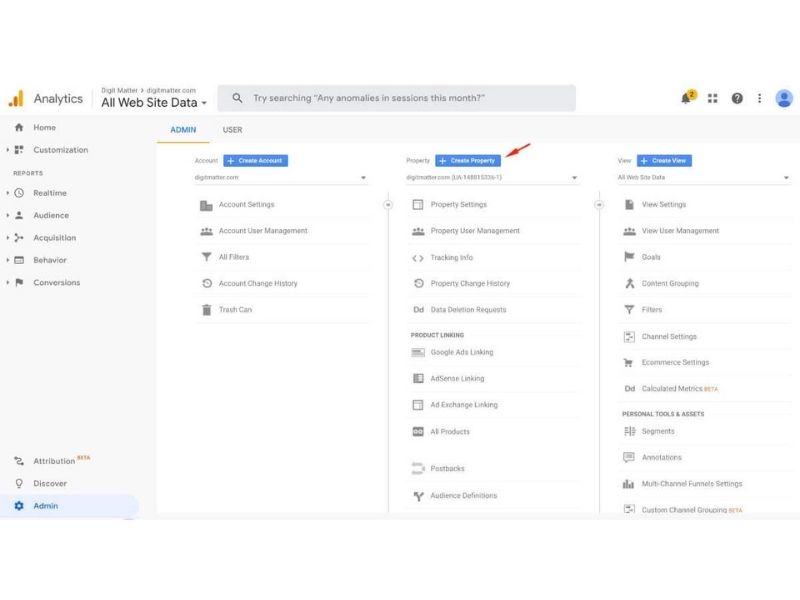
Task: Click the Admin gear icon
Action: coord(19,506)
